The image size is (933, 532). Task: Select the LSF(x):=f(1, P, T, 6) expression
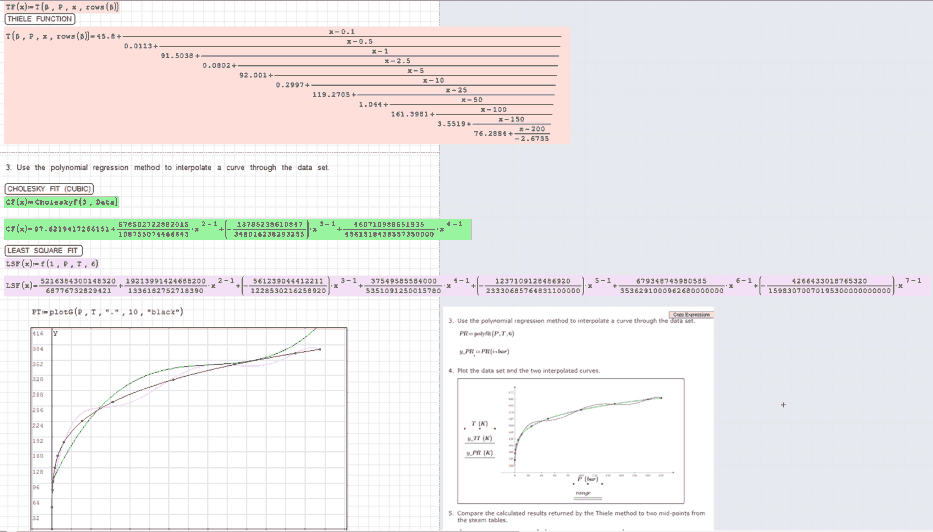pyautogui.click(x=52, y=263)
